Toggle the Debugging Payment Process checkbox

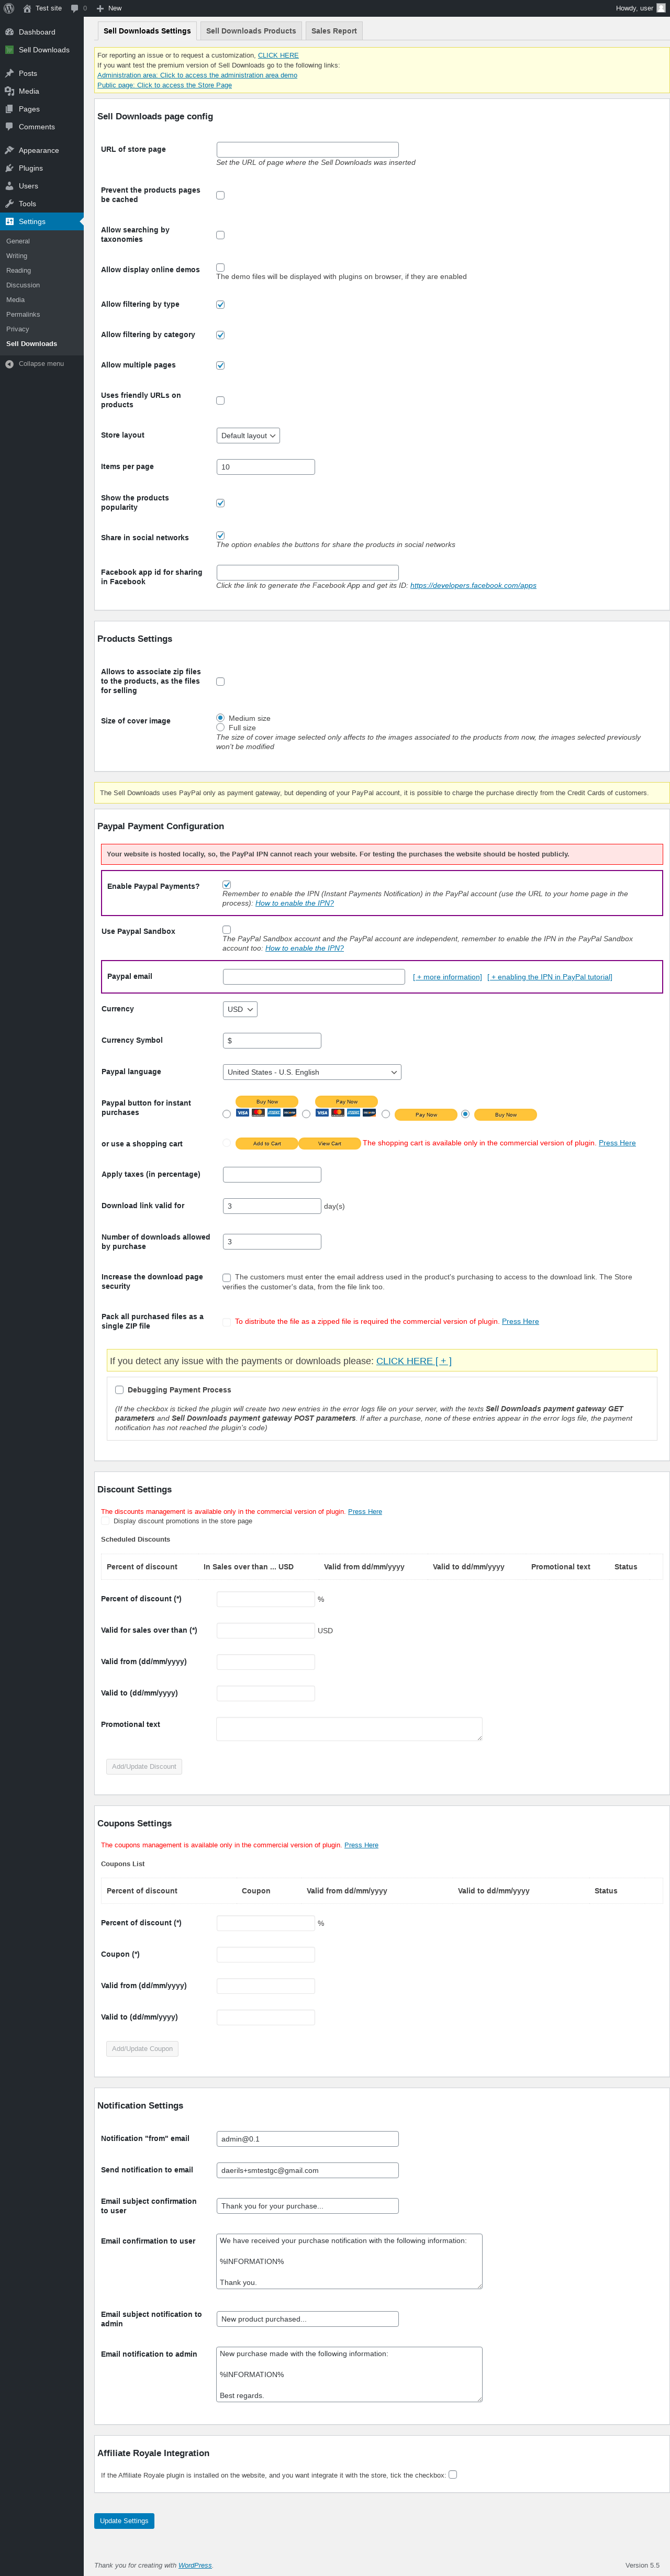coord(120,1390)
